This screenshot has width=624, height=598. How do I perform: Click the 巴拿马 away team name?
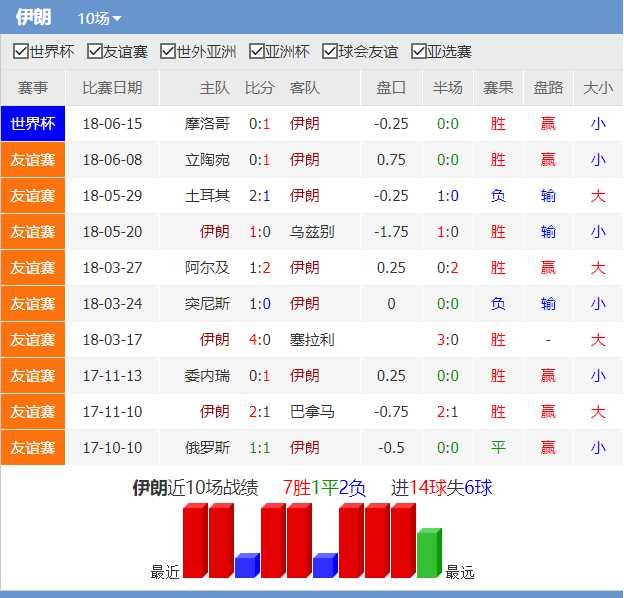[x=312, y=412]
